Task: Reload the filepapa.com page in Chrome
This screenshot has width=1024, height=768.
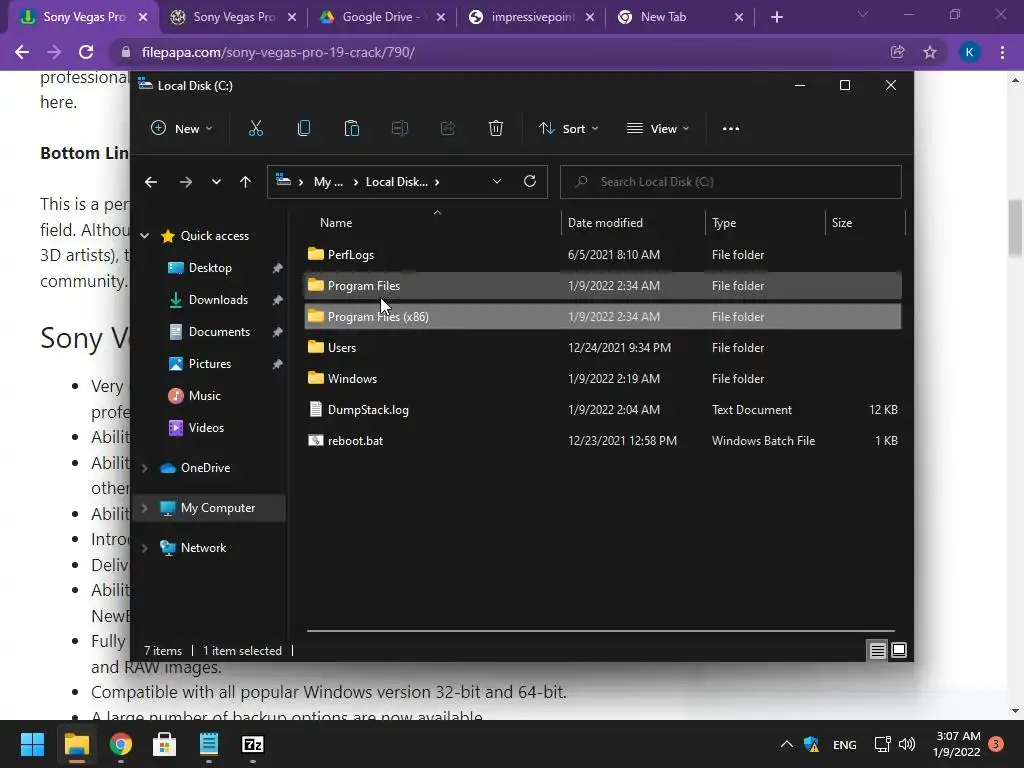Action: click(86, 52)
